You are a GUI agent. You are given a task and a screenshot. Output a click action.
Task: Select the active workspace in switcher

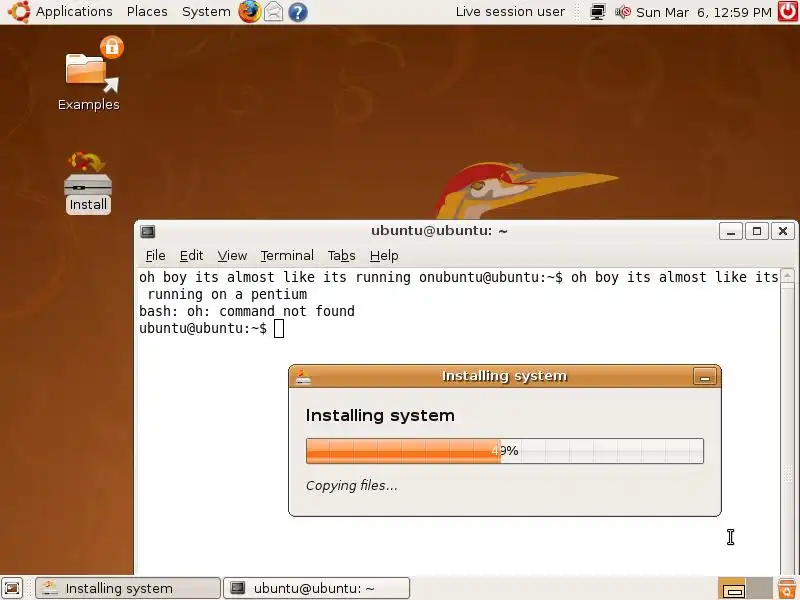click(x=732, y=588)
